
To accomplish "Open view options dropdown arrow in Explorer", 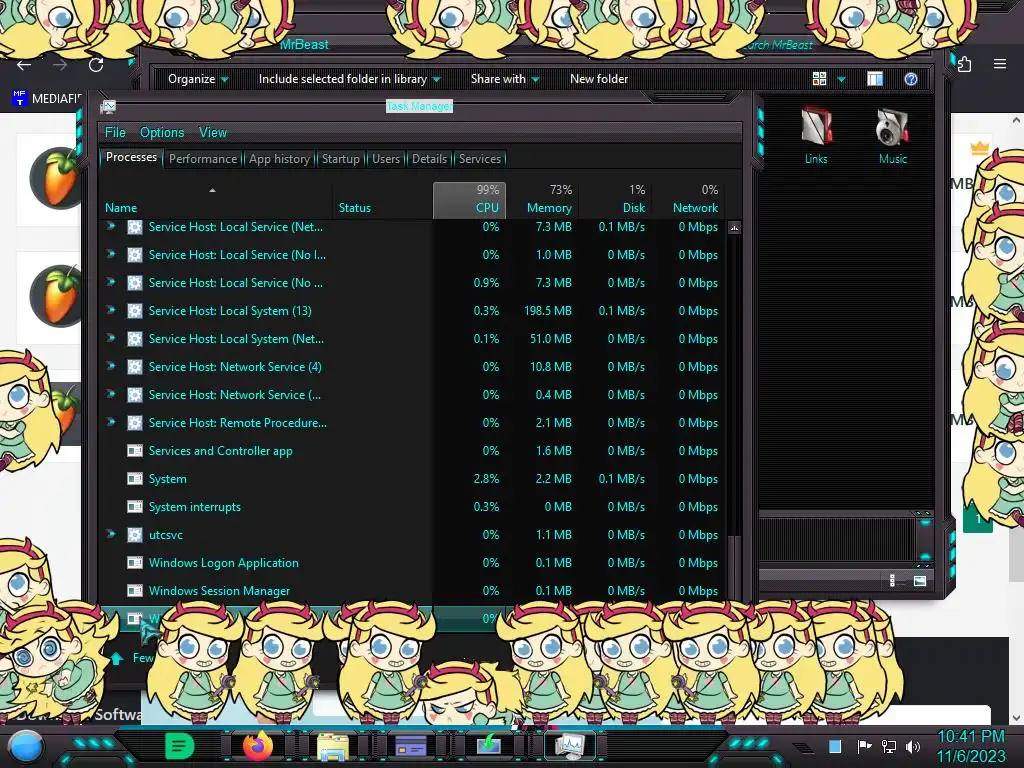I will 841,80.
